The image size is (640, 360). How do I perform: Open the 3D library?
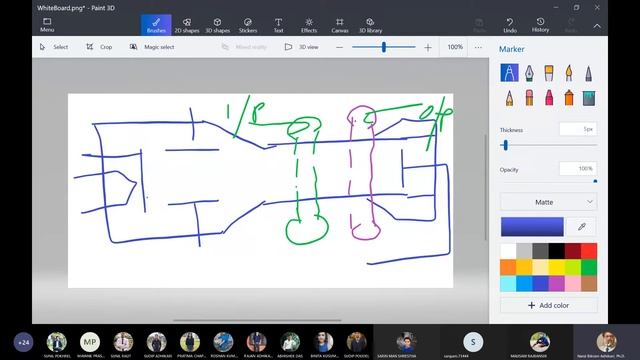point(370,25)
